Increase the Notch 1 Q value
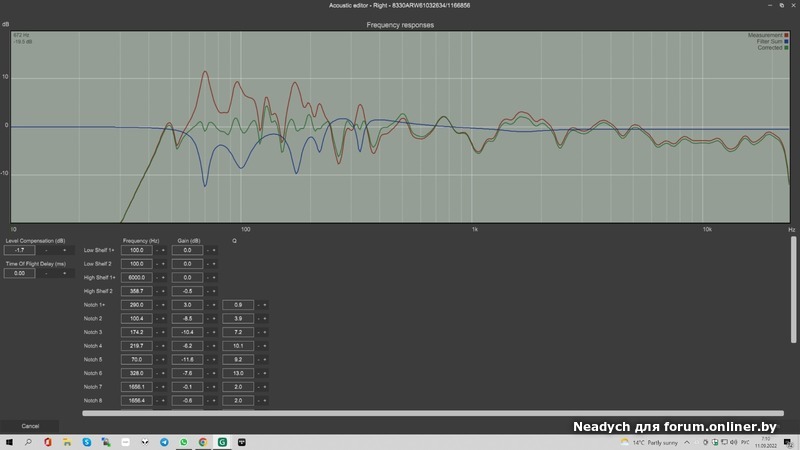 click(x=265, y=305)
